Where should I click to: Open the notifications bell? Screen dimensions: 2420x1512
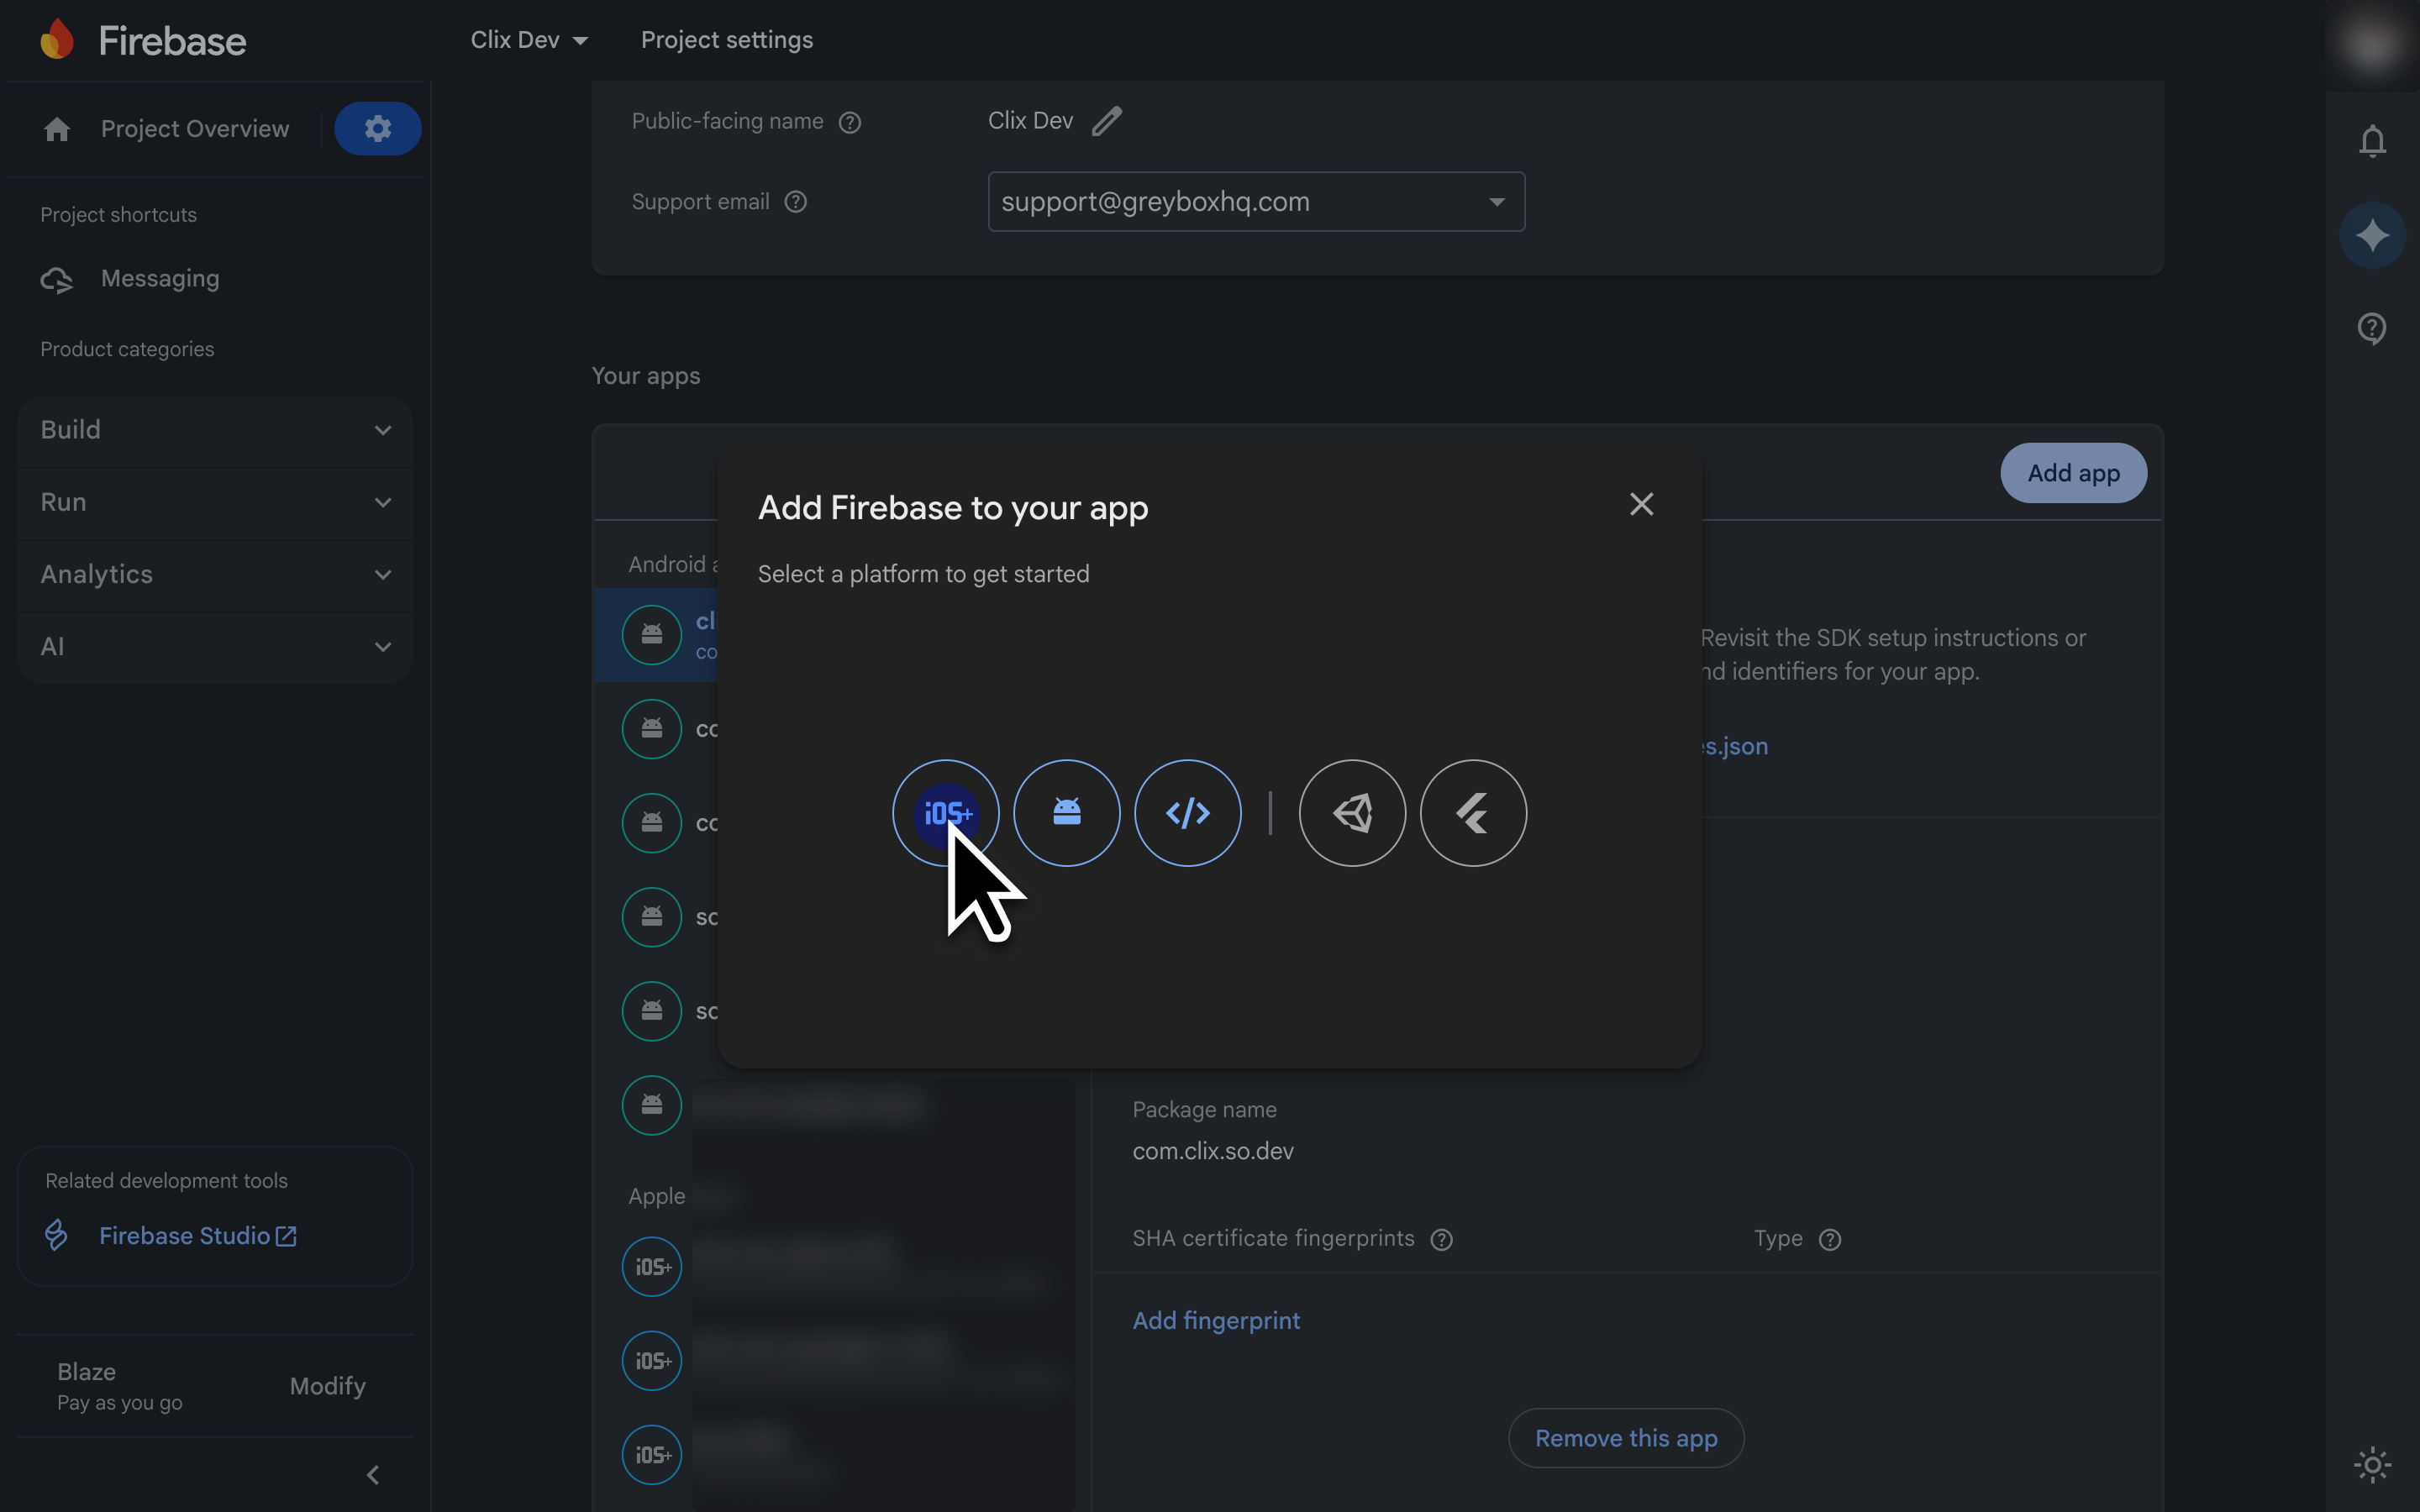coord(2372,141)
